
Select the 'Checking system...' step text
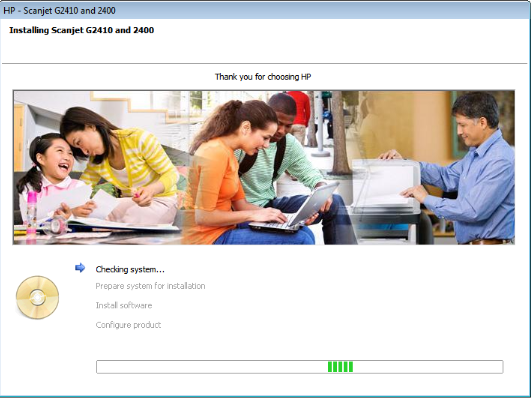(x=130, y=270)
